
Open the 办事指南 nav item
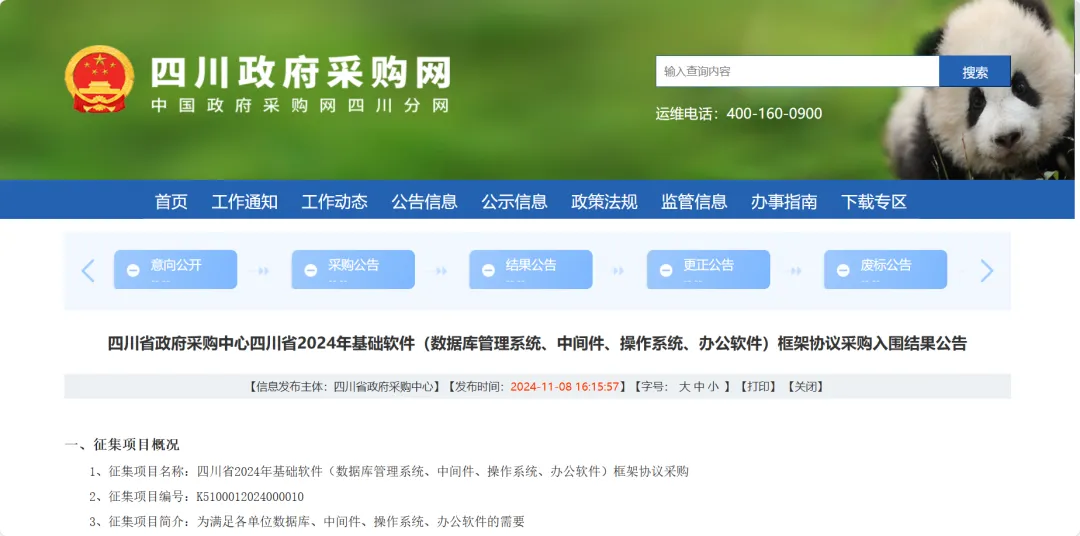coord(784,201)
